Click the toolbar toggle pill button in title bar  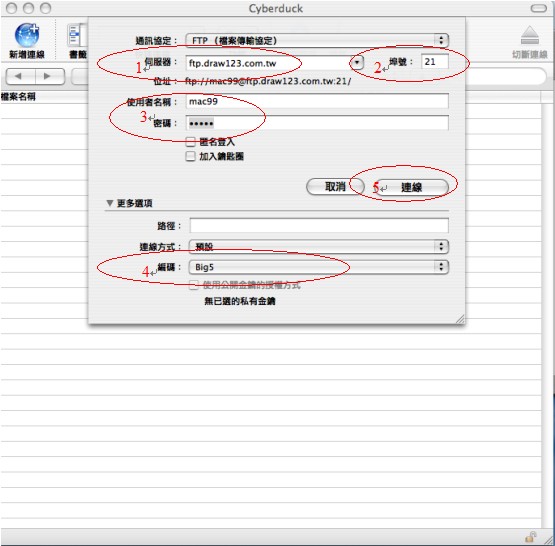(x=539, y=8)
